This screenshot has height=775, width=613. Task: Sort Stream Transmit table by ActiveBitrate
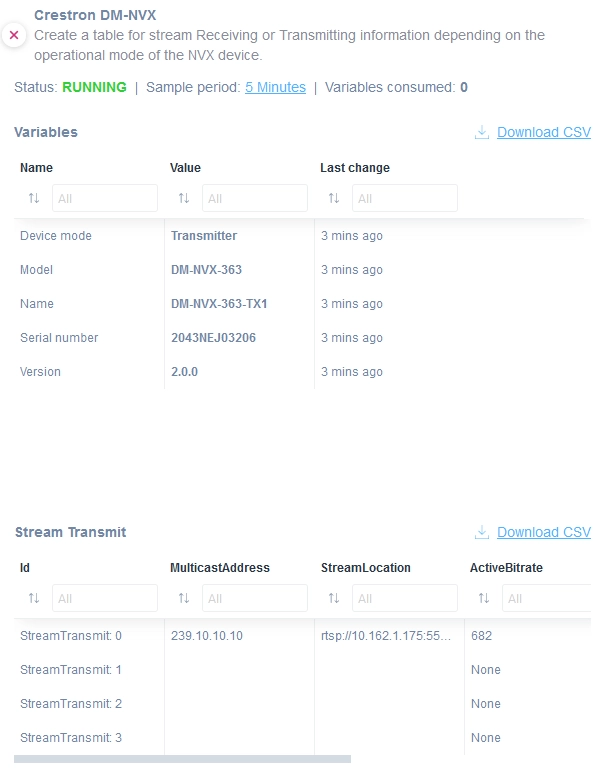(x=484, y=598)
